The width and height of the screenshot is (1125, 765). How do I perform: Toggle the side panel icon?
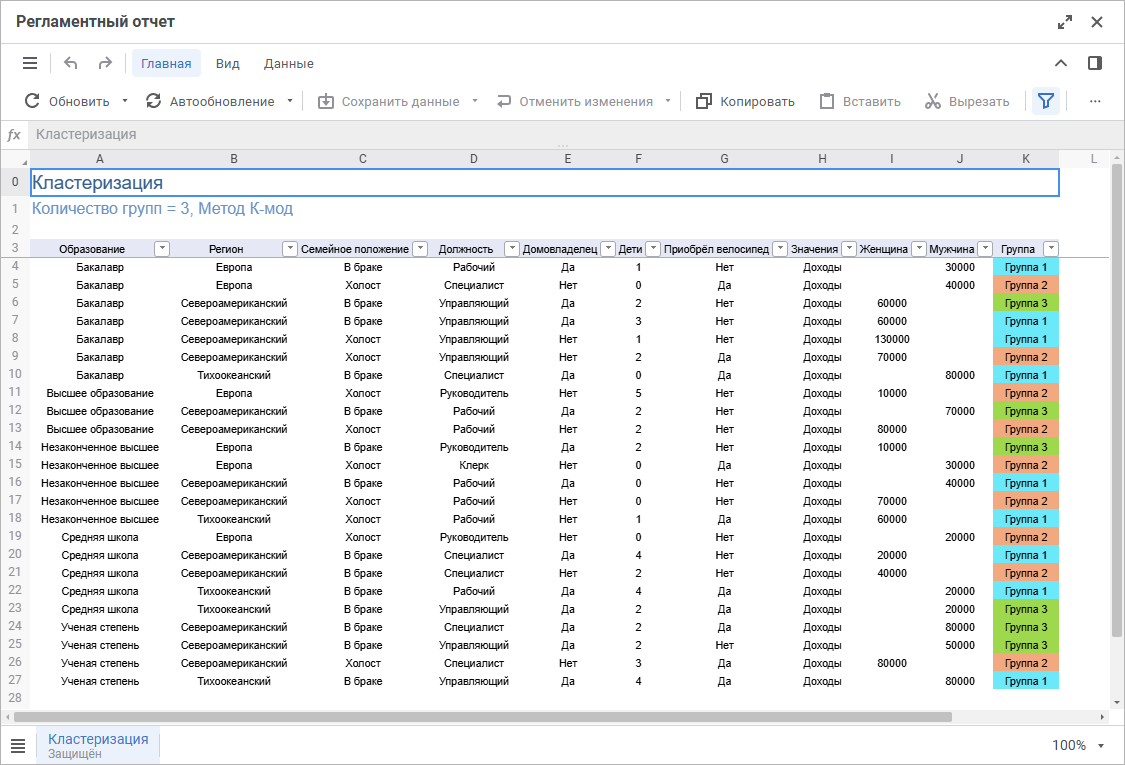[x=1095, y=63]
